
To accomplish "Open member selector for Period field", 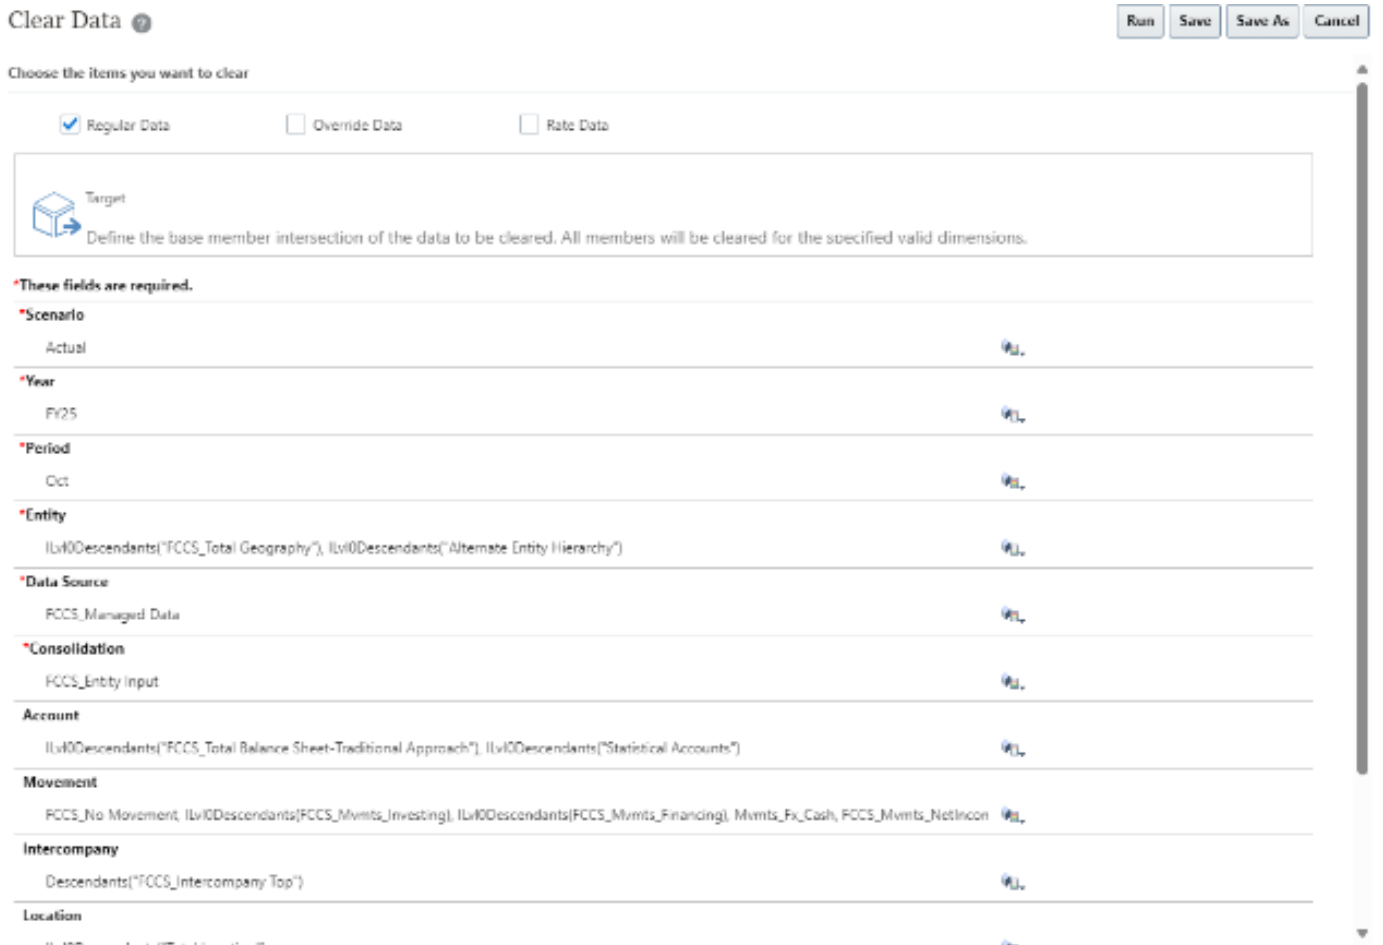I will (x=1012, y=481).
